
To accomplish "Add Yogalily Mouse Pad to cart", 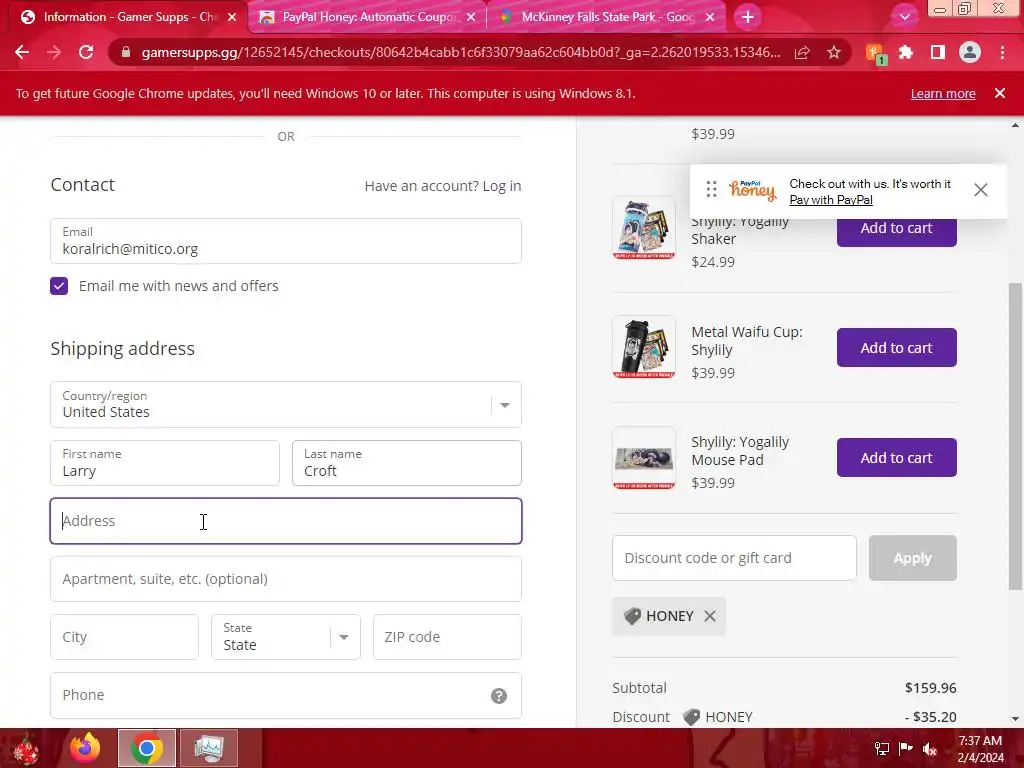I will click(x=897, y=458).
